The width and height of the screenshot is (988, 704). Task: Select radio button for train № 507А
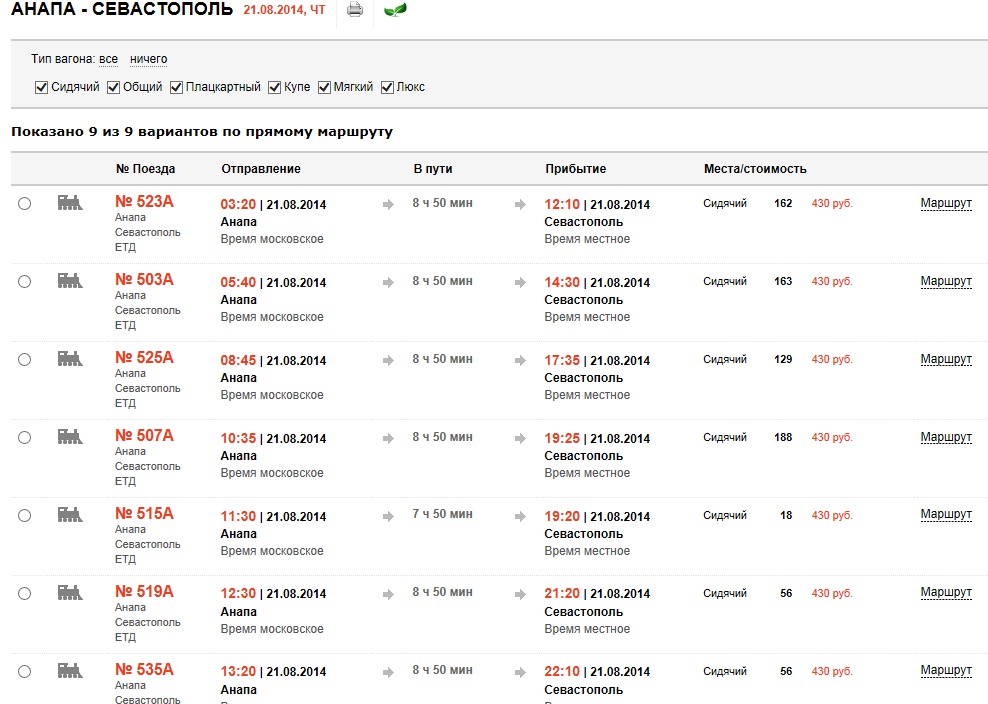click(x=25, y=437)
